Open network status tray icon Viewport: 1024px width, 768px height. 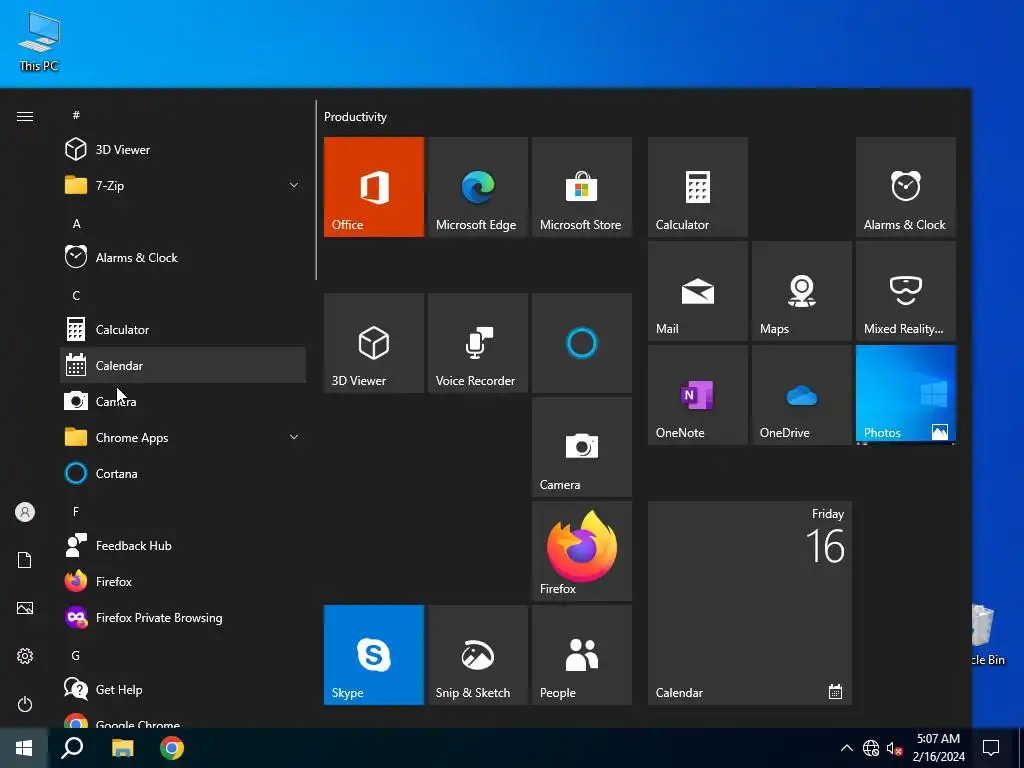pyautogui.click(x=871, y=748)
